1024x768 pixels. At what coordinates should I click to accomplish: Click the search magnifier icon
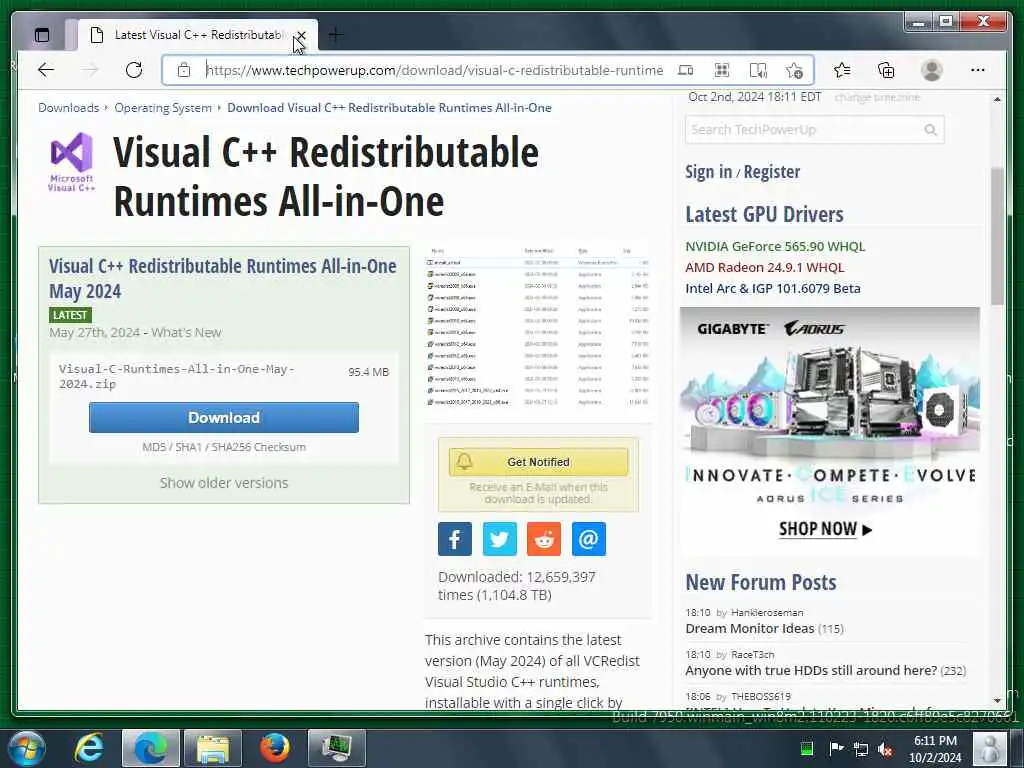point(931,130)
